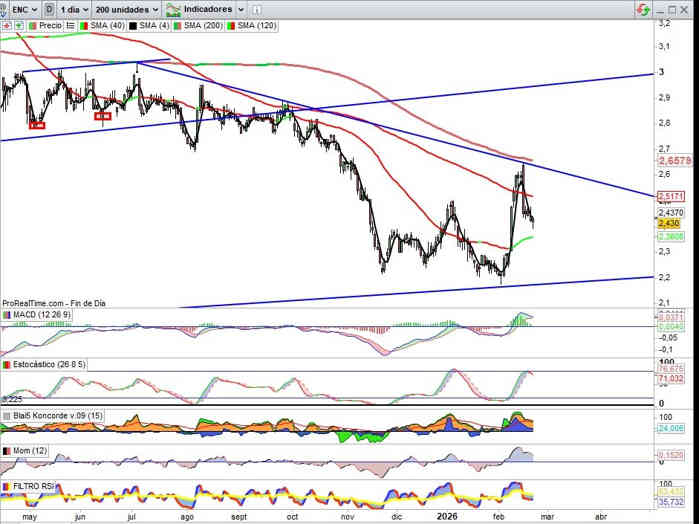Screen dimensions: 699x524
Task: Open the ENC ticker dropdown
Action: (20, 9)
